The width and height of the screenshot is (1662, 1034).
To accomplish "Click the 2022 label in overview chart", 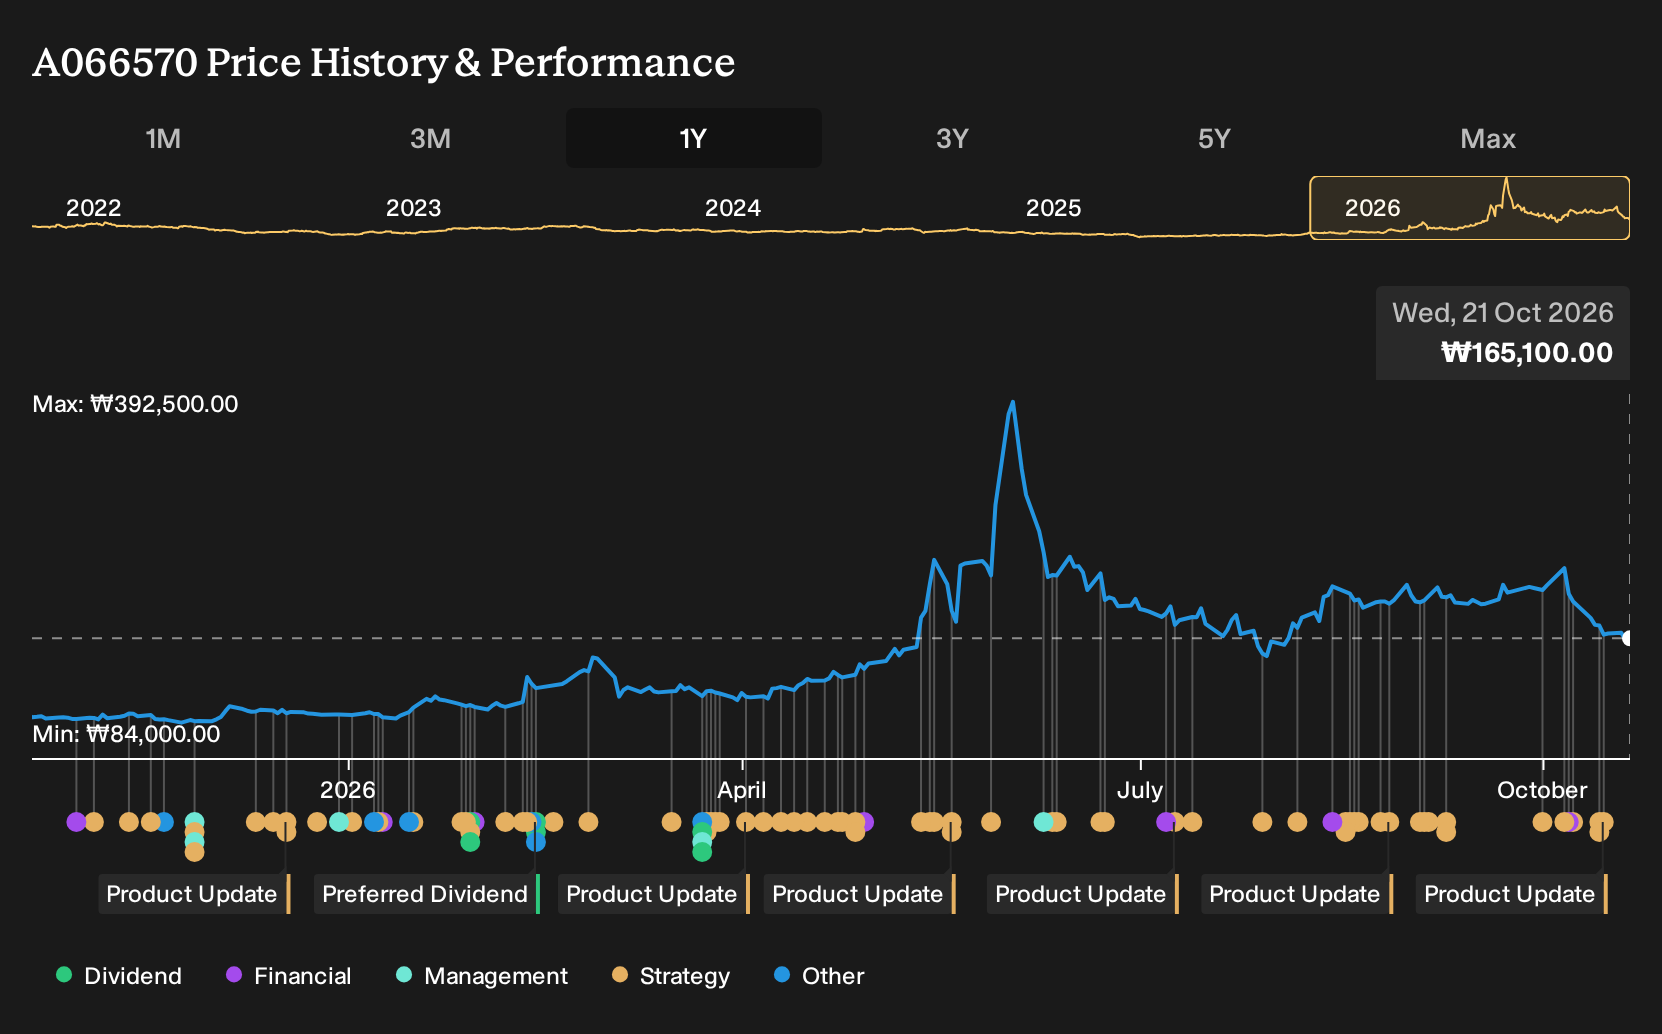I will (x=94, y=208).
